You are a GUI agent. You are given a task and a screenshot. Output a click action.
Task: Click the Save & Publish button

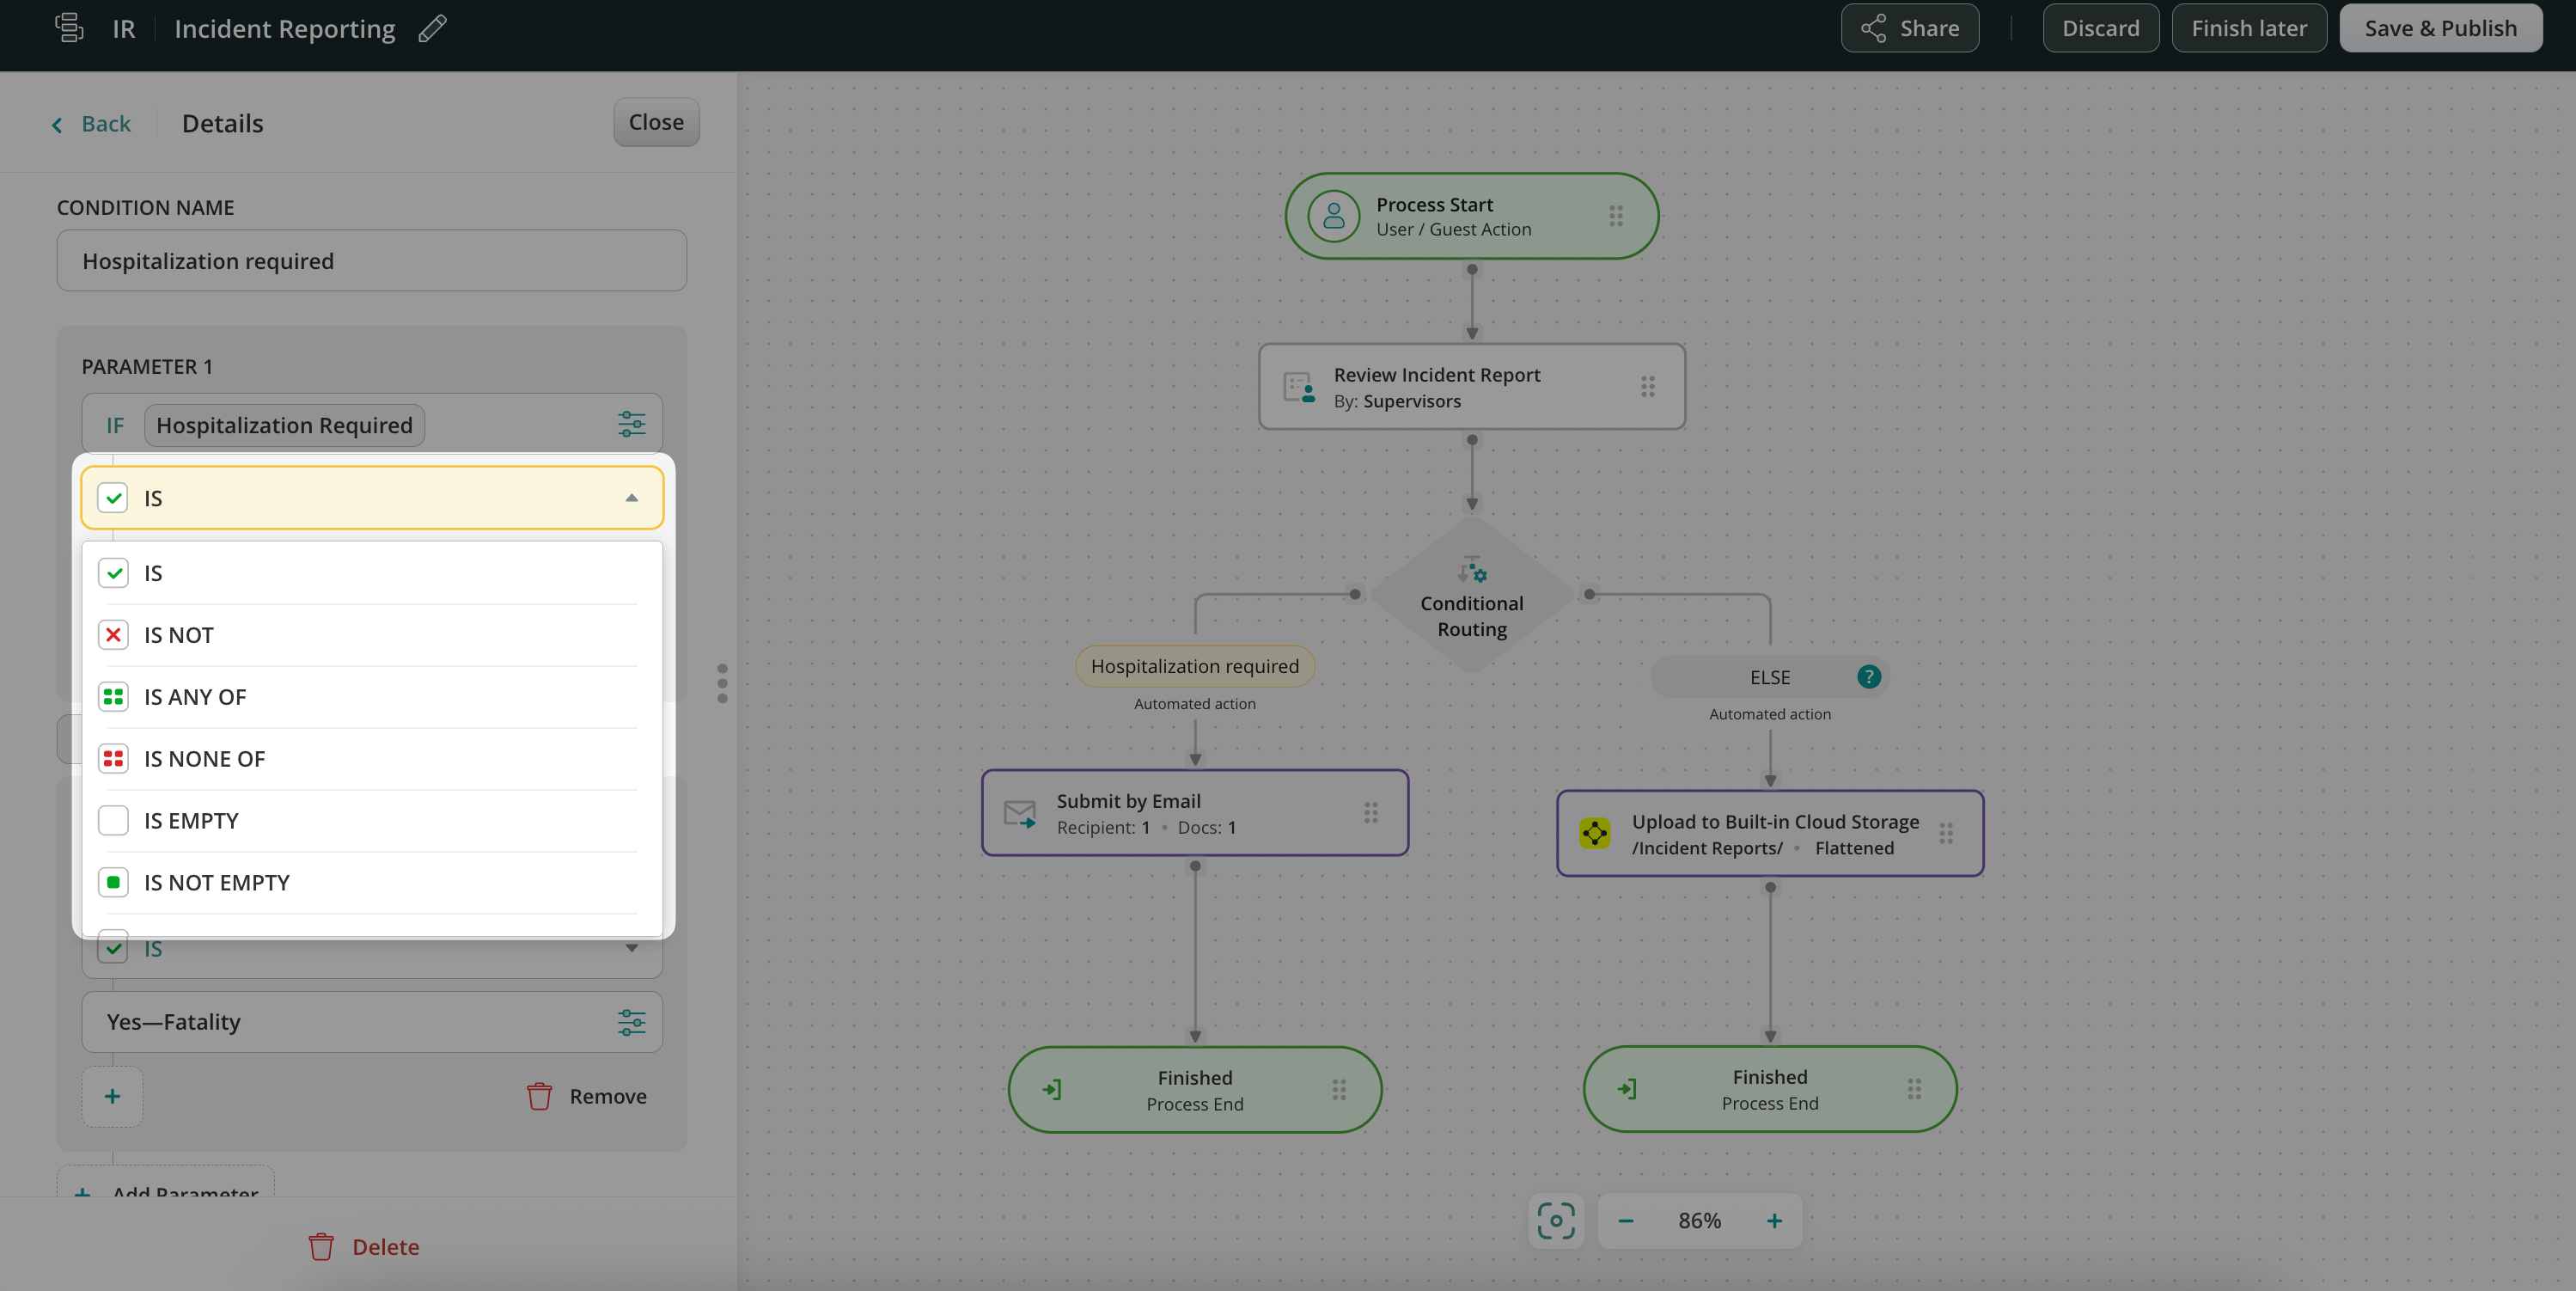(2440, 28)
